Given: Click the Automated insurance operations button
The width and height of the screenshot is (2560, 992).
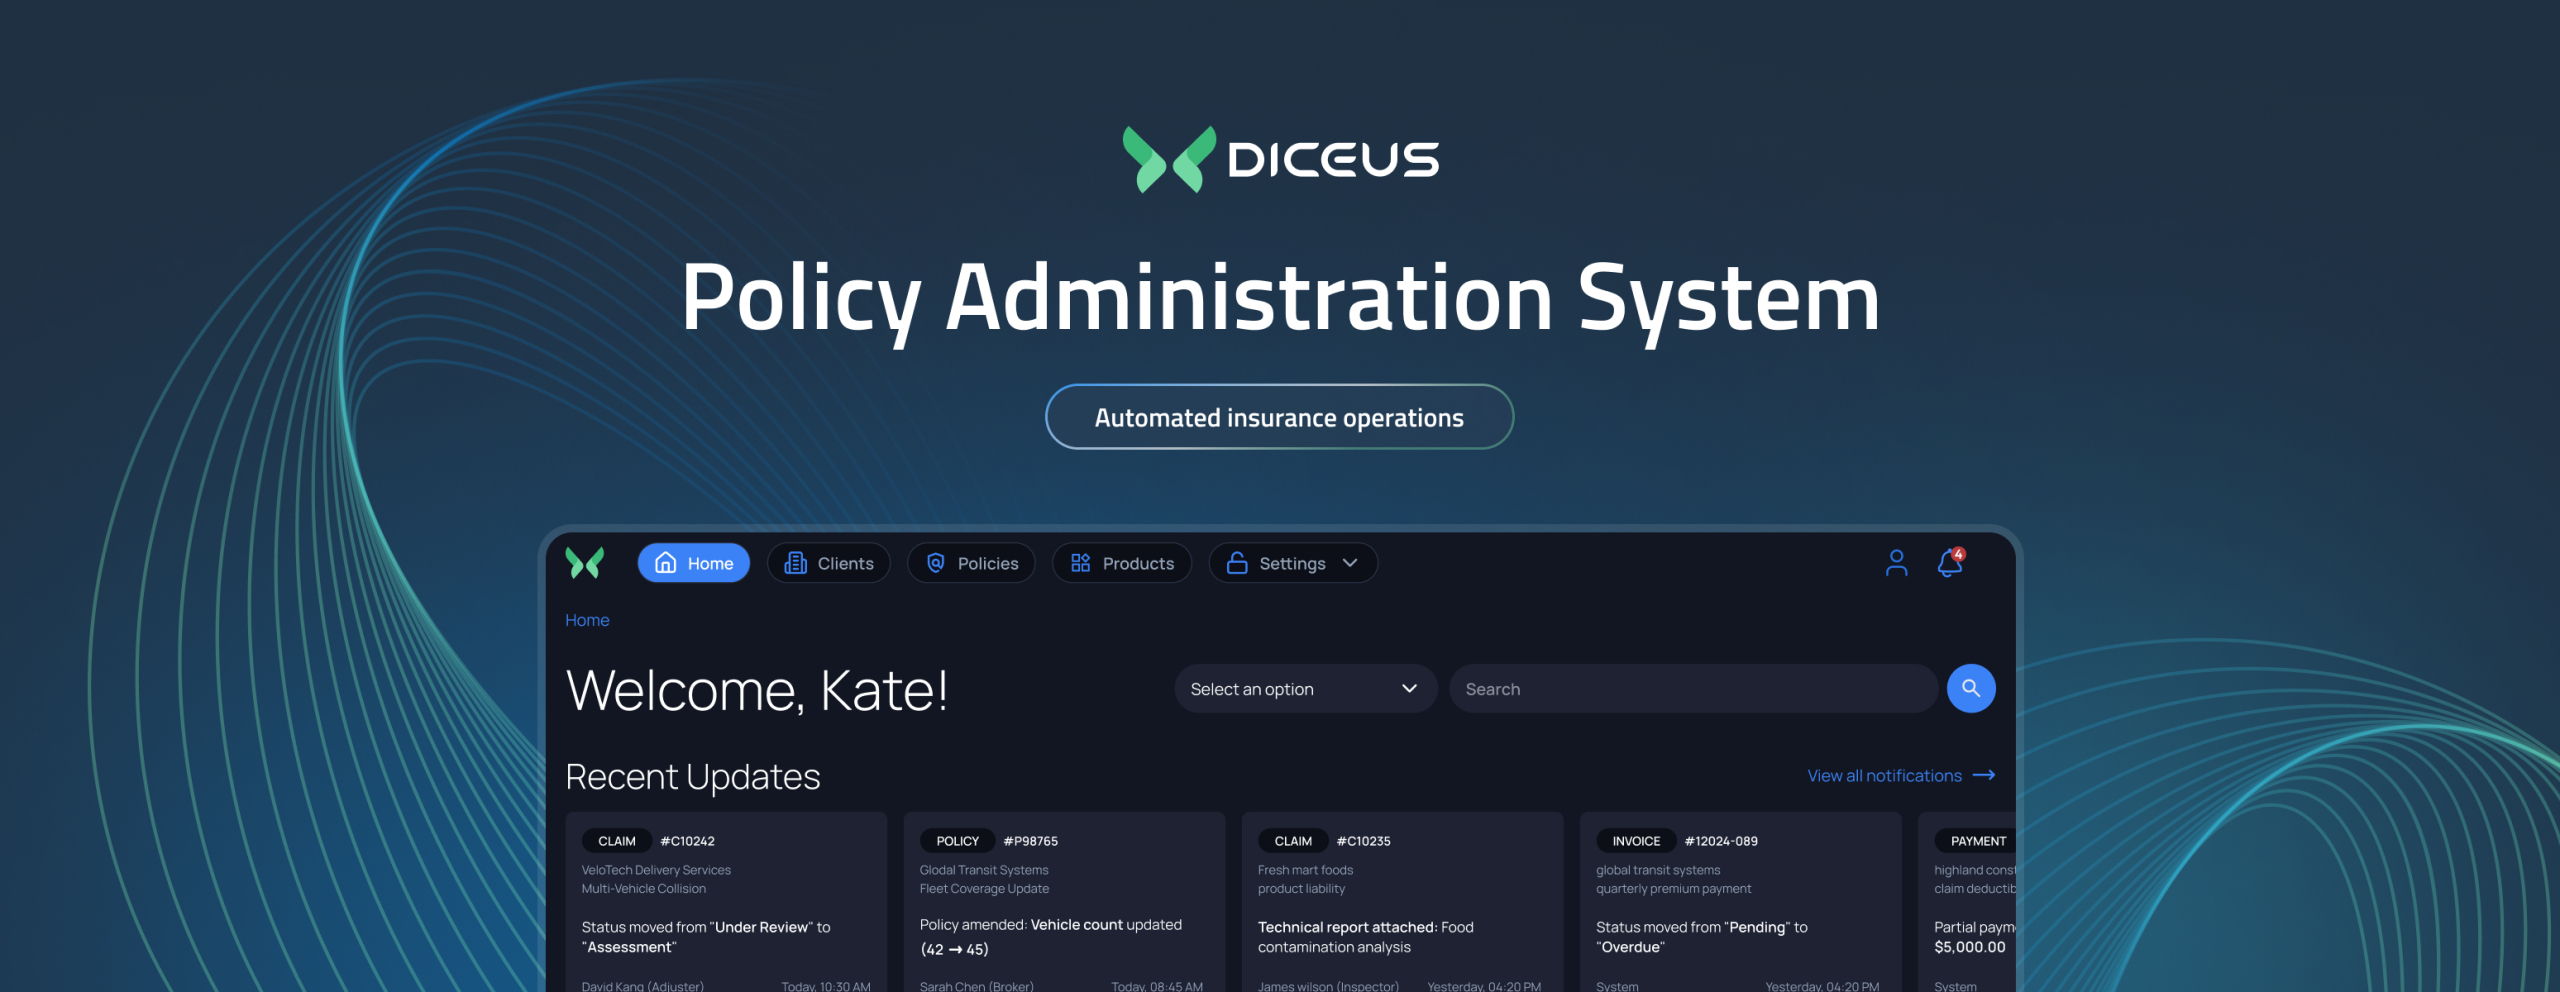Looking at the screenshot, I should pos(1279,417).
